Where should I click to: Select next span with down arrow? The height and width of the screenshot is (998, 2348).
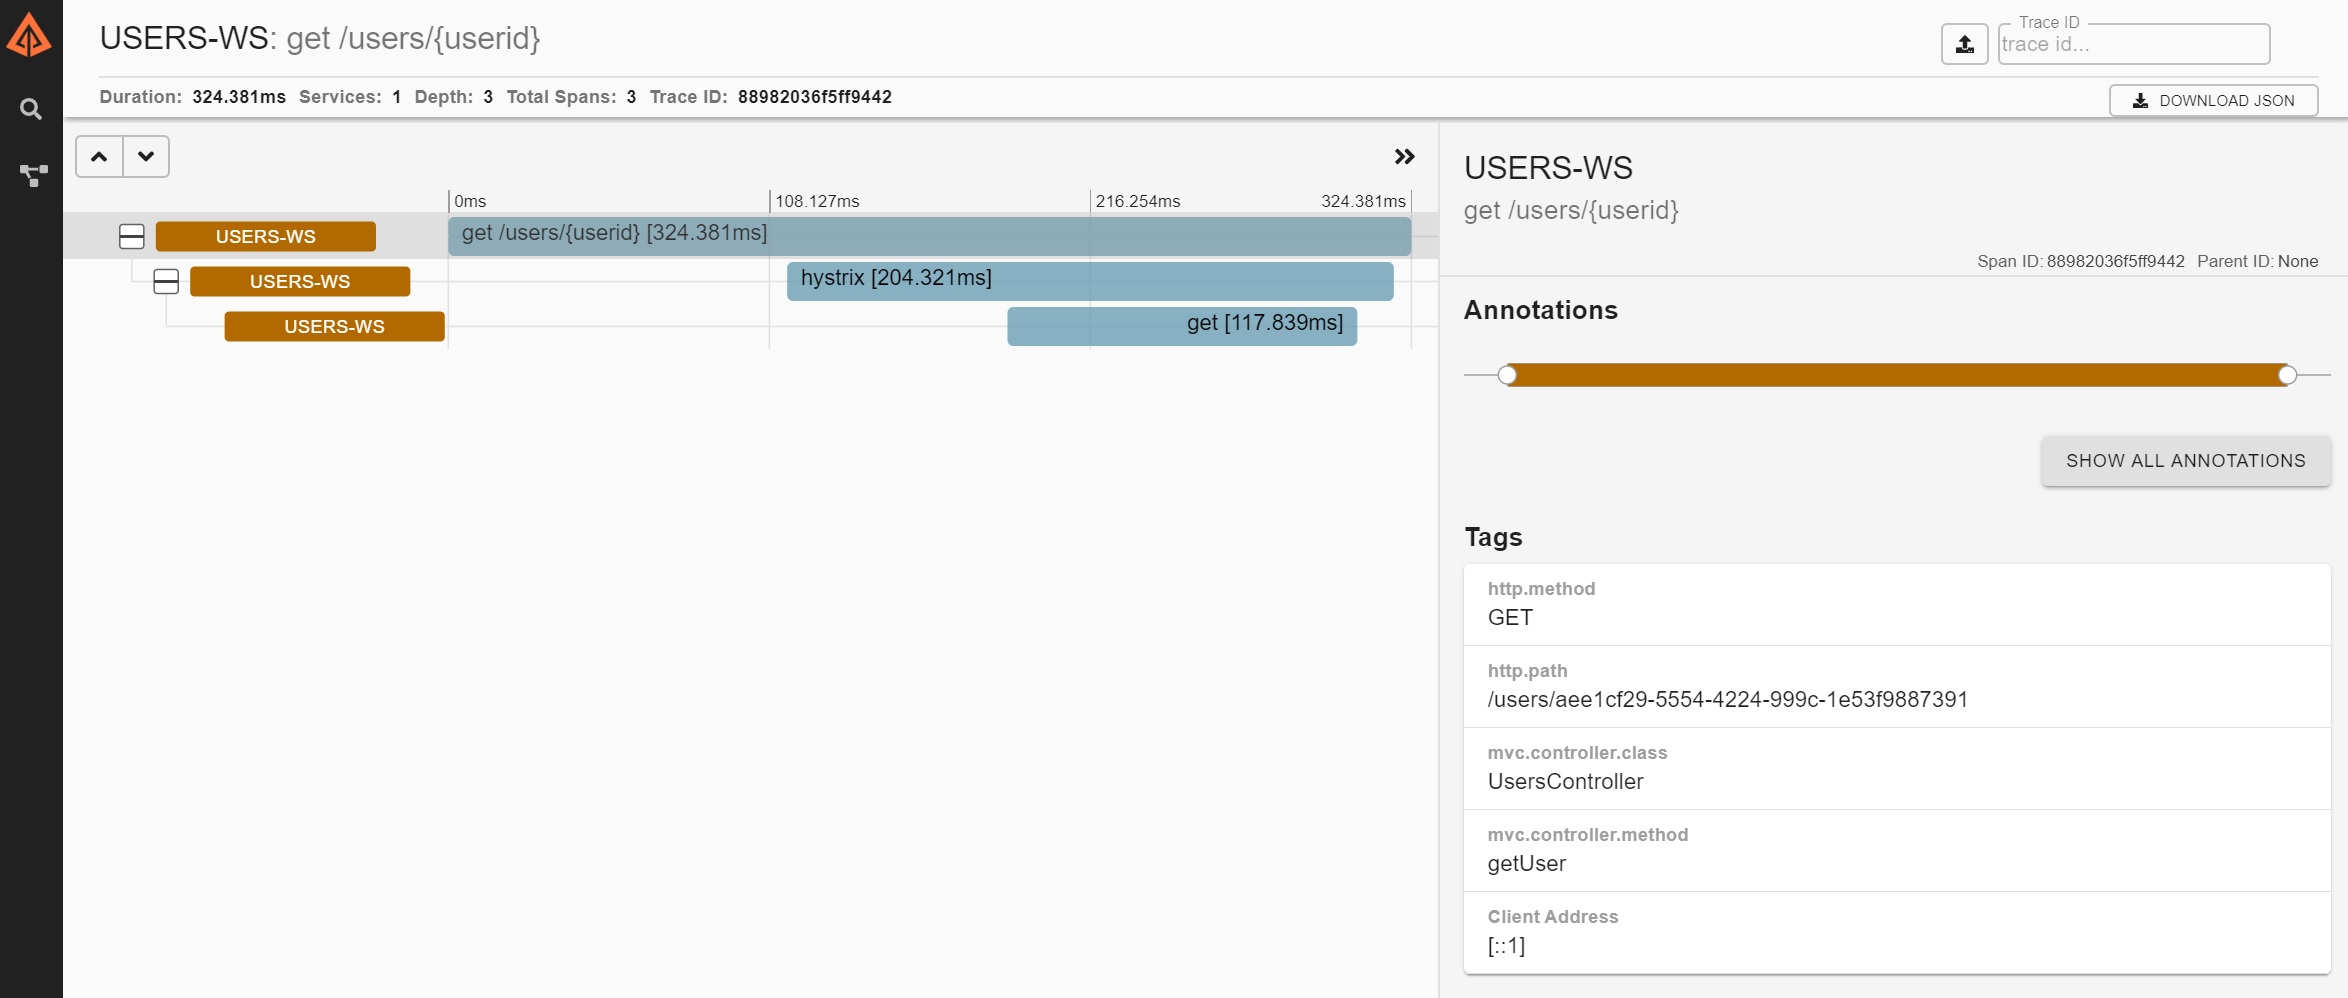click(x=146, y=157)
